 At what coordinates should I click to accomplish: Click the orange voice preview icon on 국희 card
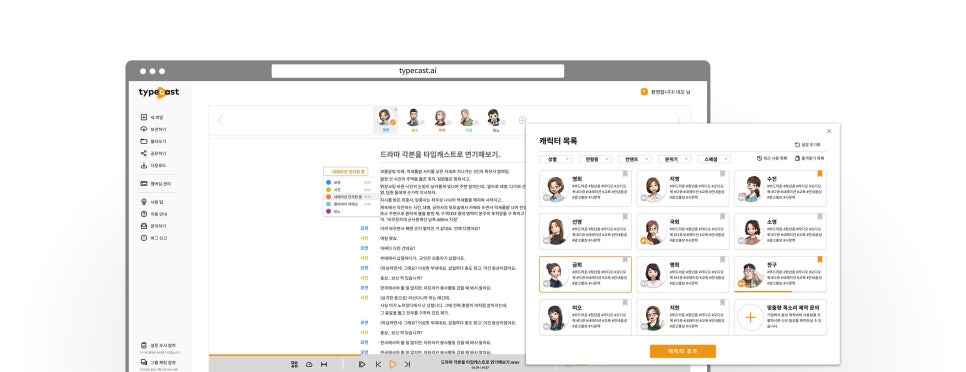[x=644, y=241]
